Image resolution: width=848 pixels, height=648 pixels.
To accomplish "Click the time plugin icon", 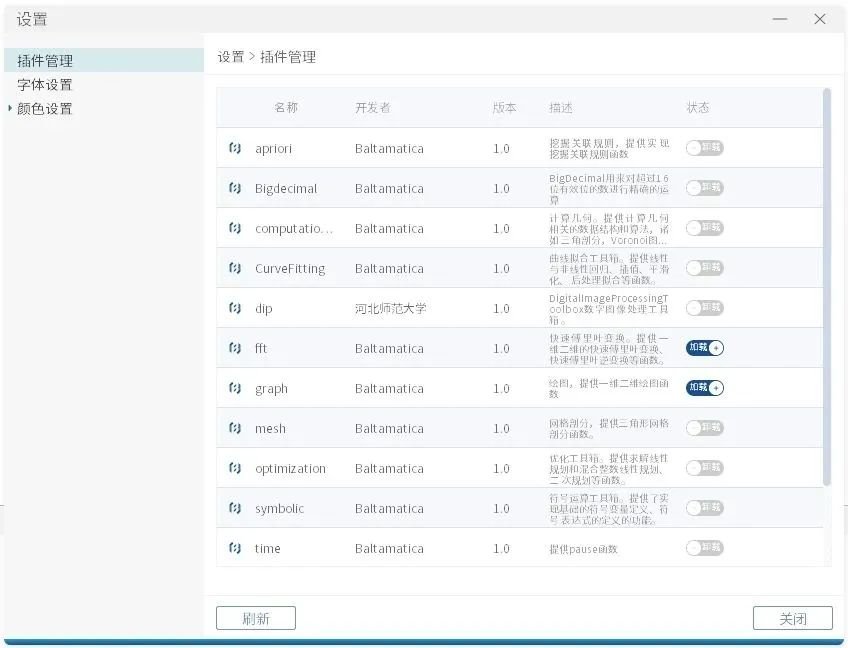I will (x=235, y=548).
